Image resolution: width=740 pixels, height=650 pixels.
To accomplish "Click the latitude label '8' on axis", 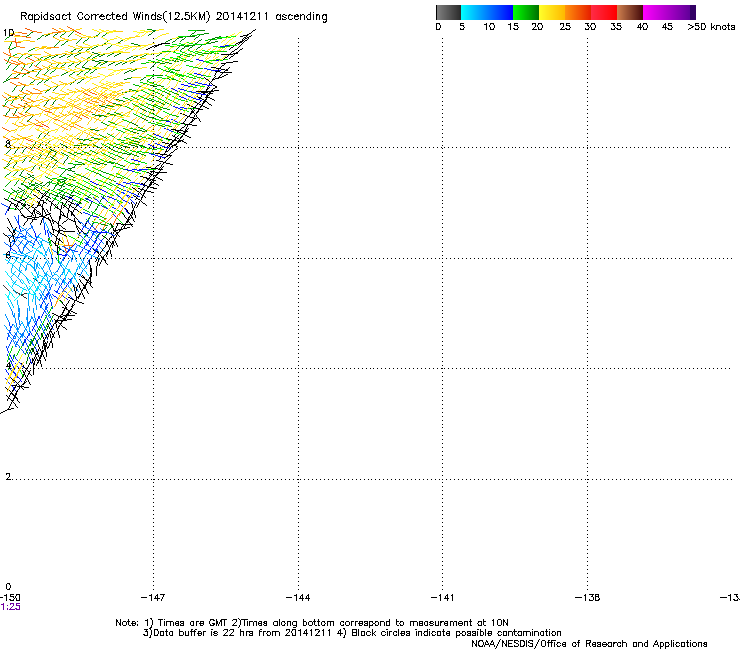I will [x=8, y=144].
